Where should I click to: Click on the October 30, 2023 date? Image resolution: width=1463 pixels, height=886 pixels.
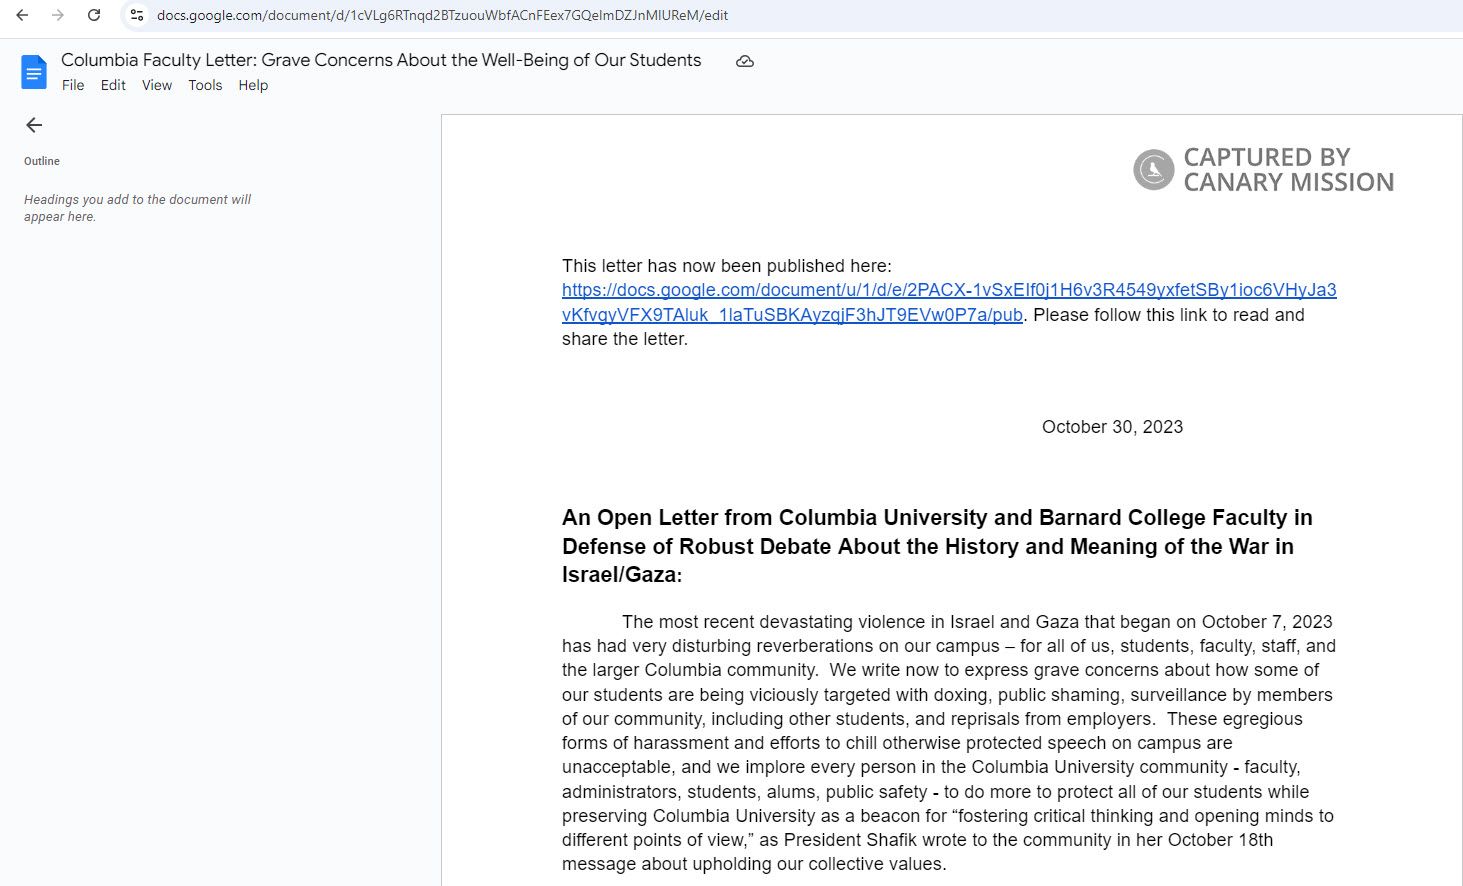[x=1112, y=427]
